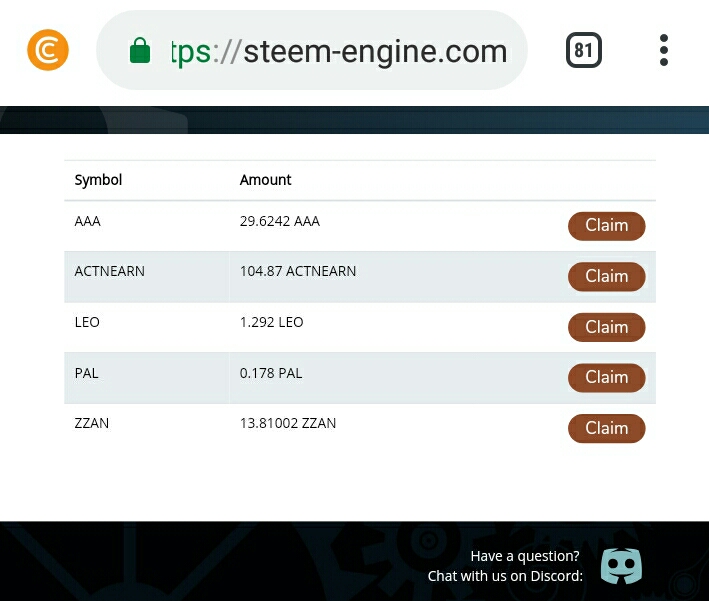The height and width of the screenshot is (601, 709).
Task: Tap the orange browser home icon
Action: pyautogui.click(x=48, y=50)
